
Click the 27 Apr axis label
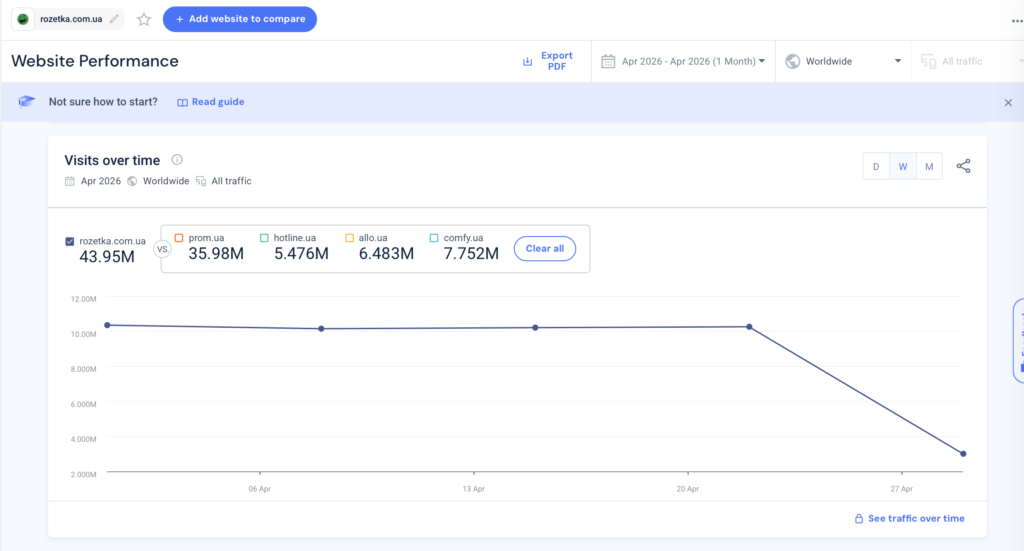901,489
